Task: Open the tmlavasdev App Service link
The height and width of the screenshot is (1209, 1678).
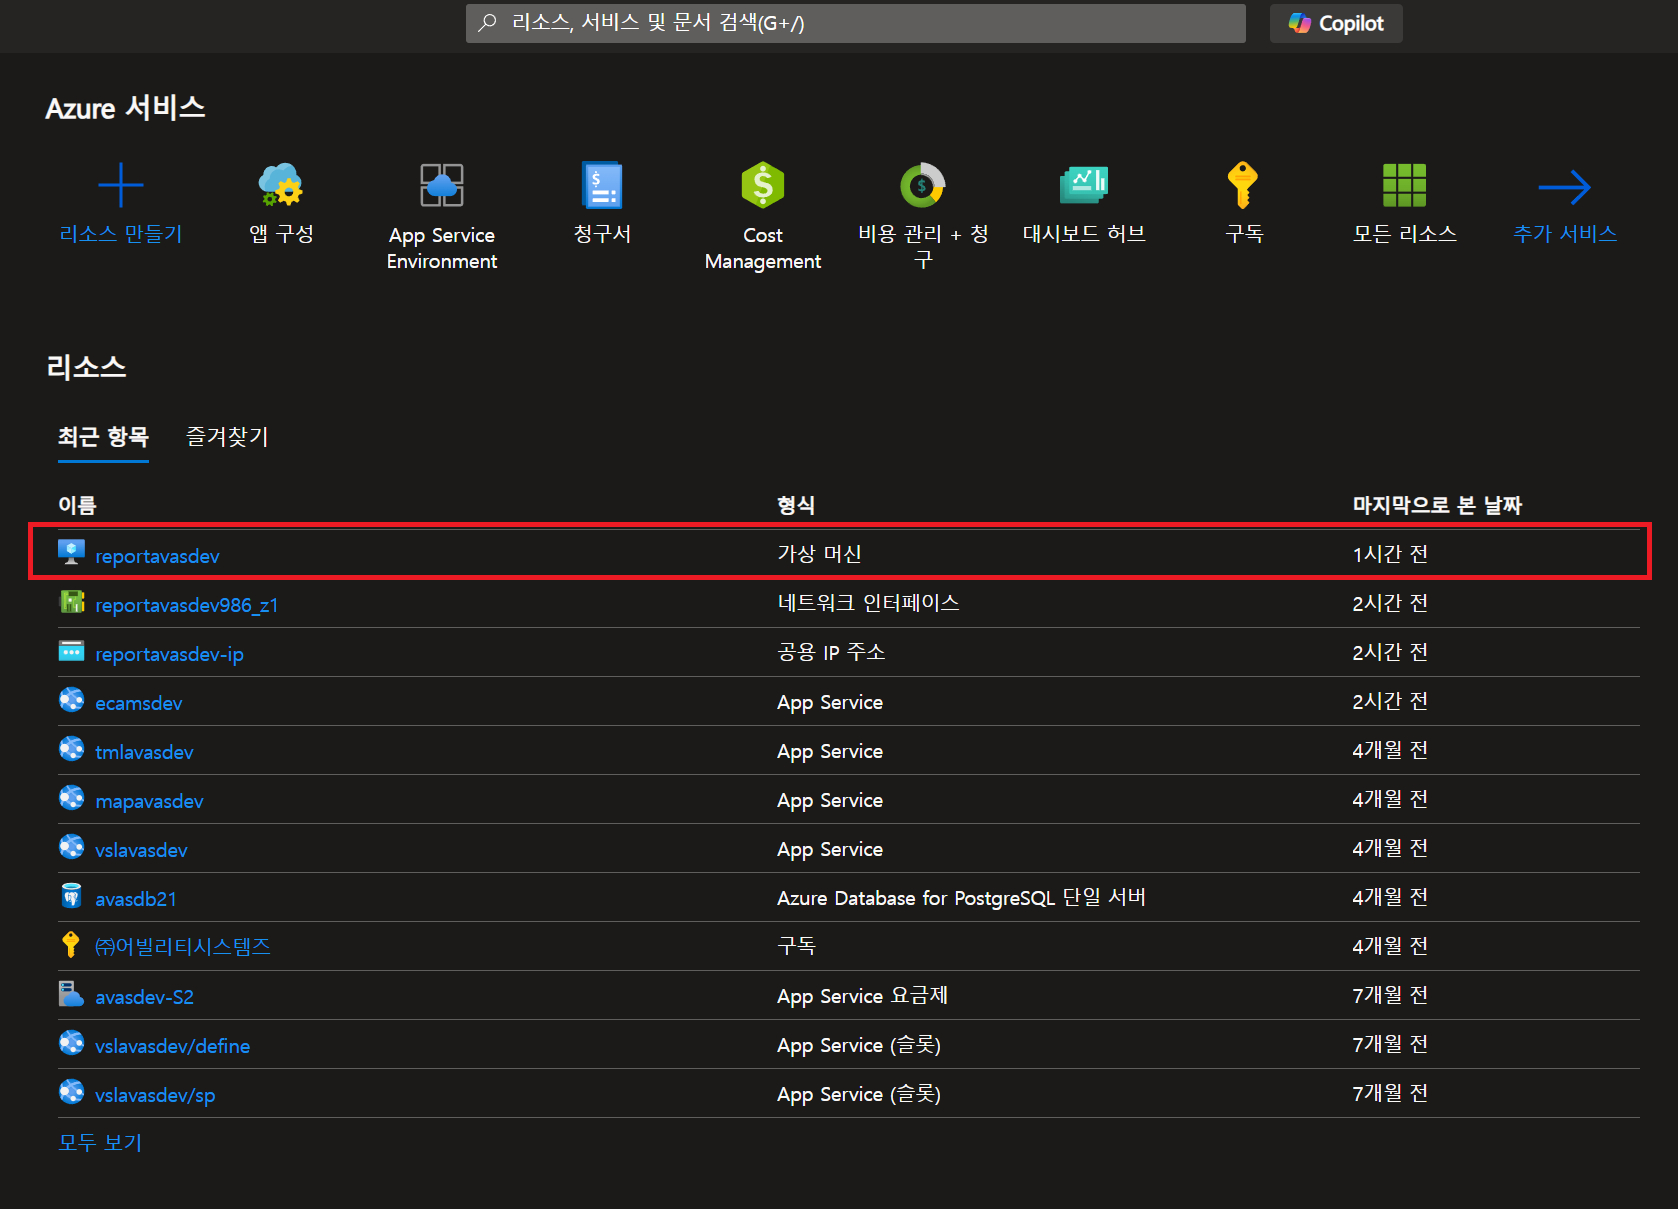Action: [144, 752]
